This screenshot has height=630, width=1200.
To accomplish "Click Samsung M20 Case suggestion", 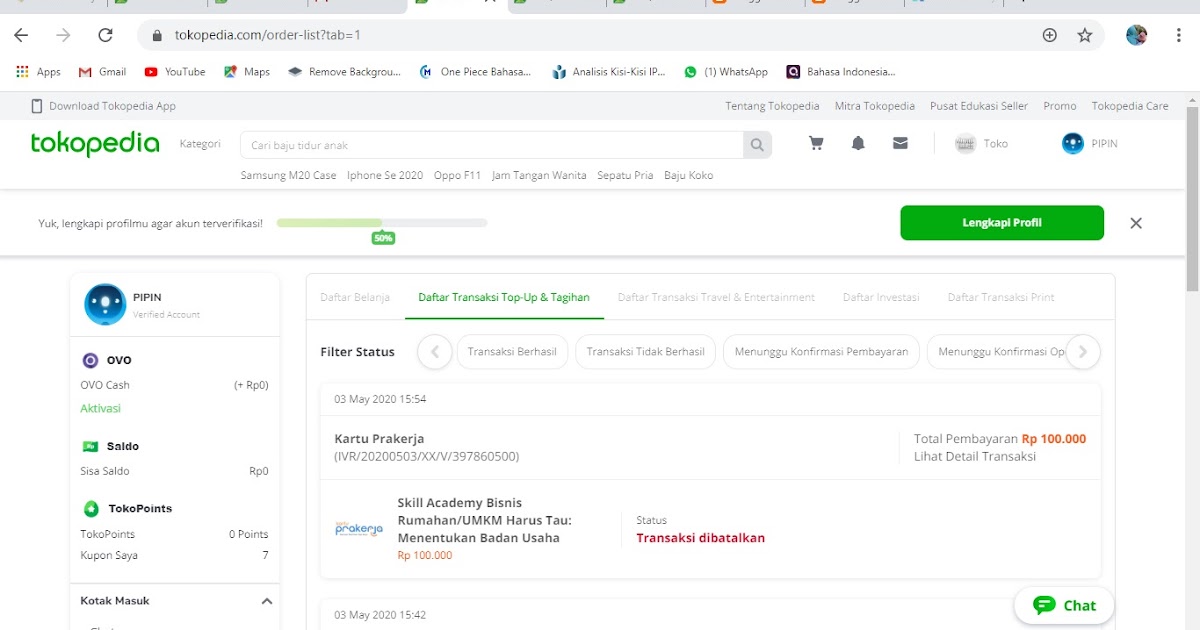I will click(x=288, y=175).
